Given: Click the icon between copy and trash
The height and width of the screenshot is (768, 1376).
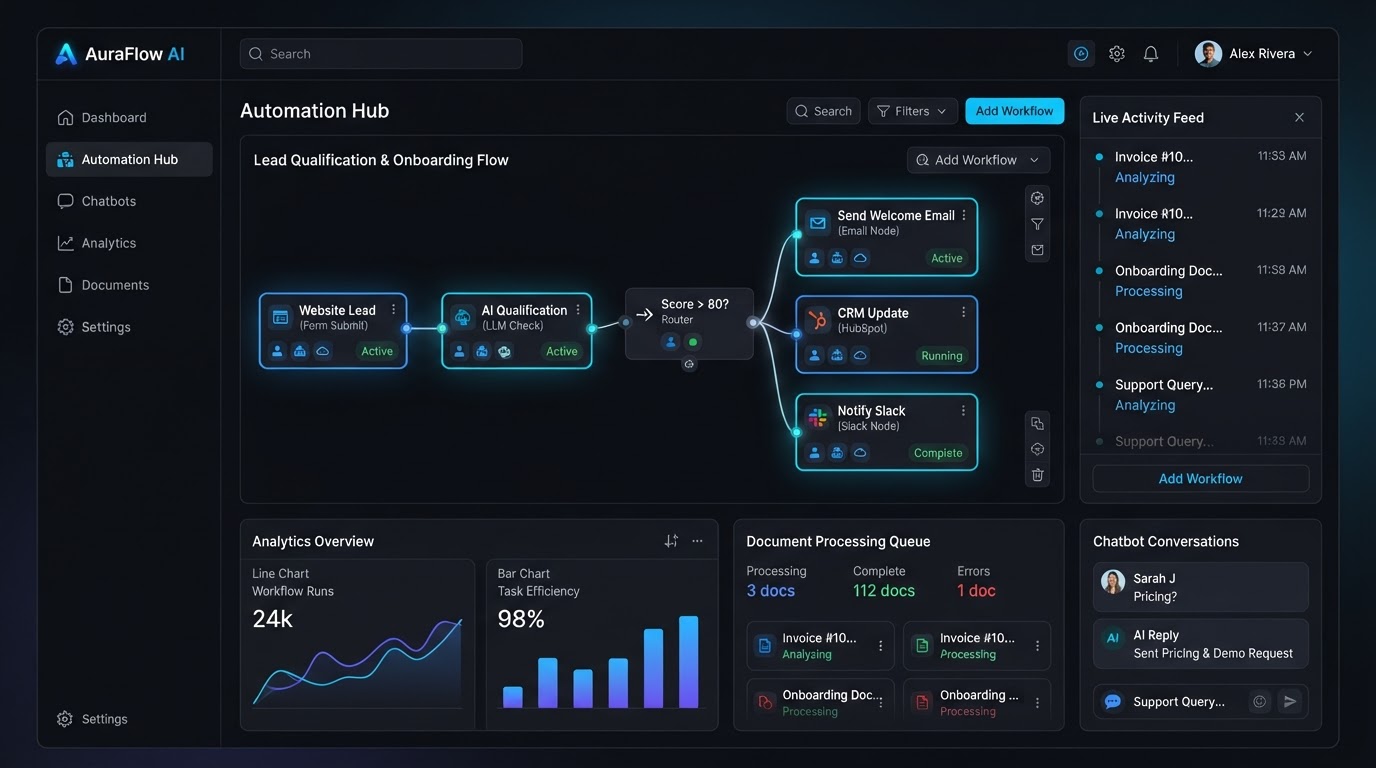Looking at the screenshot, I should (1037, 449).
